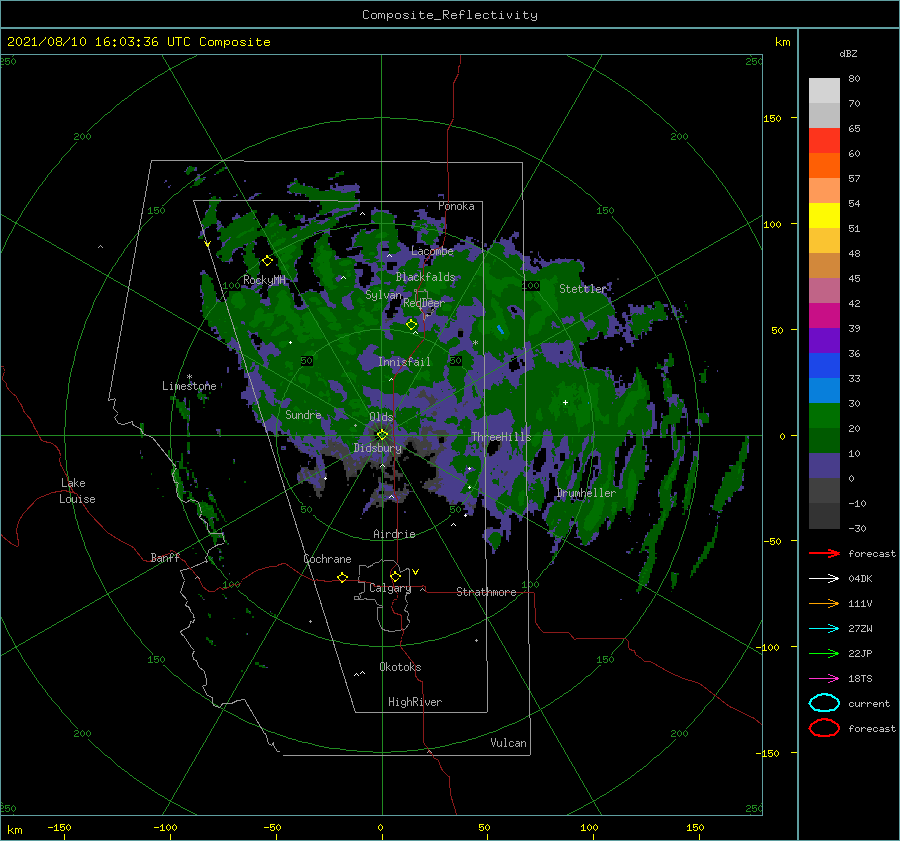
Task: Click the yellow 54–51 dBZ swatch
Action: [824, 215]
